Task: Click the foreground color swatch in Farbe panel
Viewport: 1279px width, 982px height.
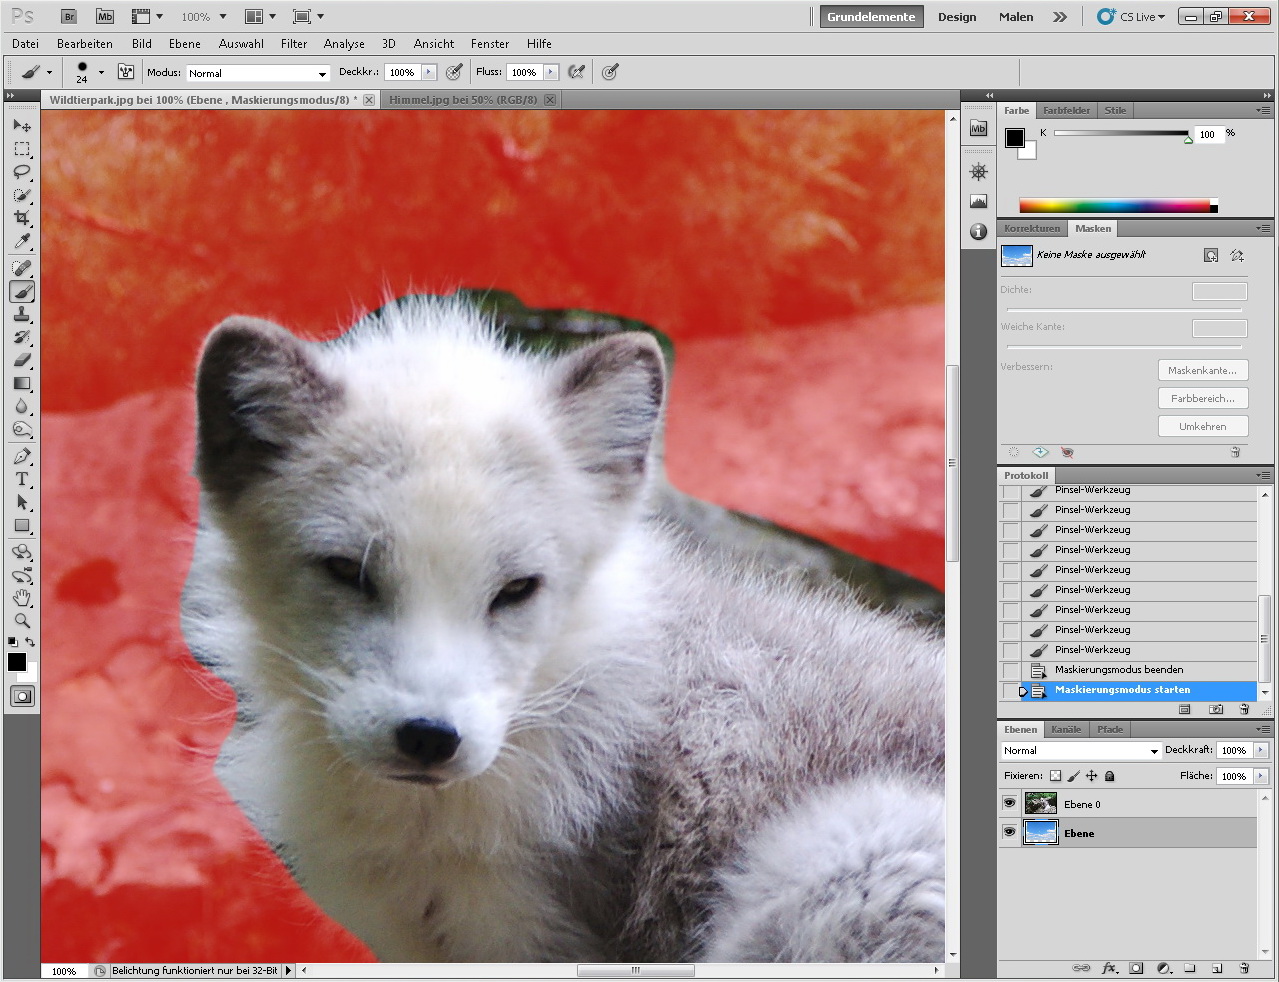Action: click(1015, 138)
